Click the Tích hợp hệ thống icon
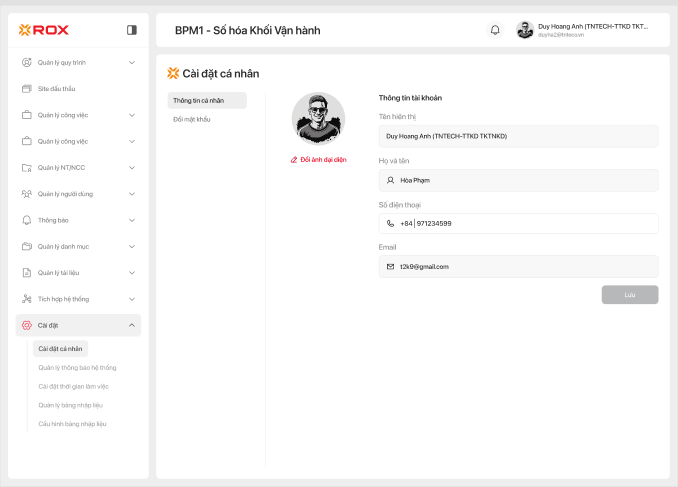 click(x=27, y=298)
